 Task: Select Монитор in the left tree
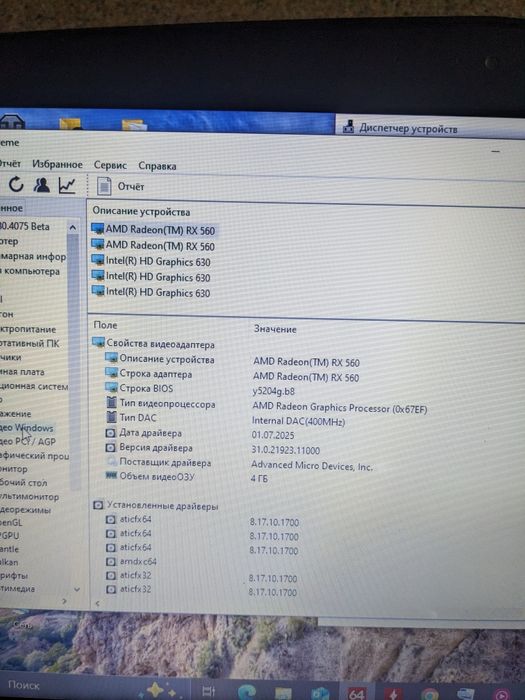click(x=14, y=469)
